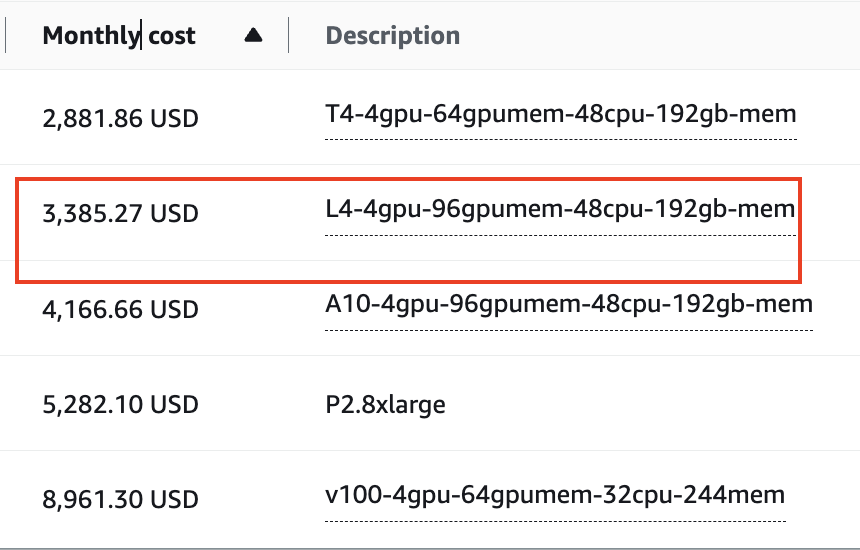Viewport: 860px width, 550px height.
Task: Select the 4,166.66 USD cost value
Action: (x=121, y=309)
